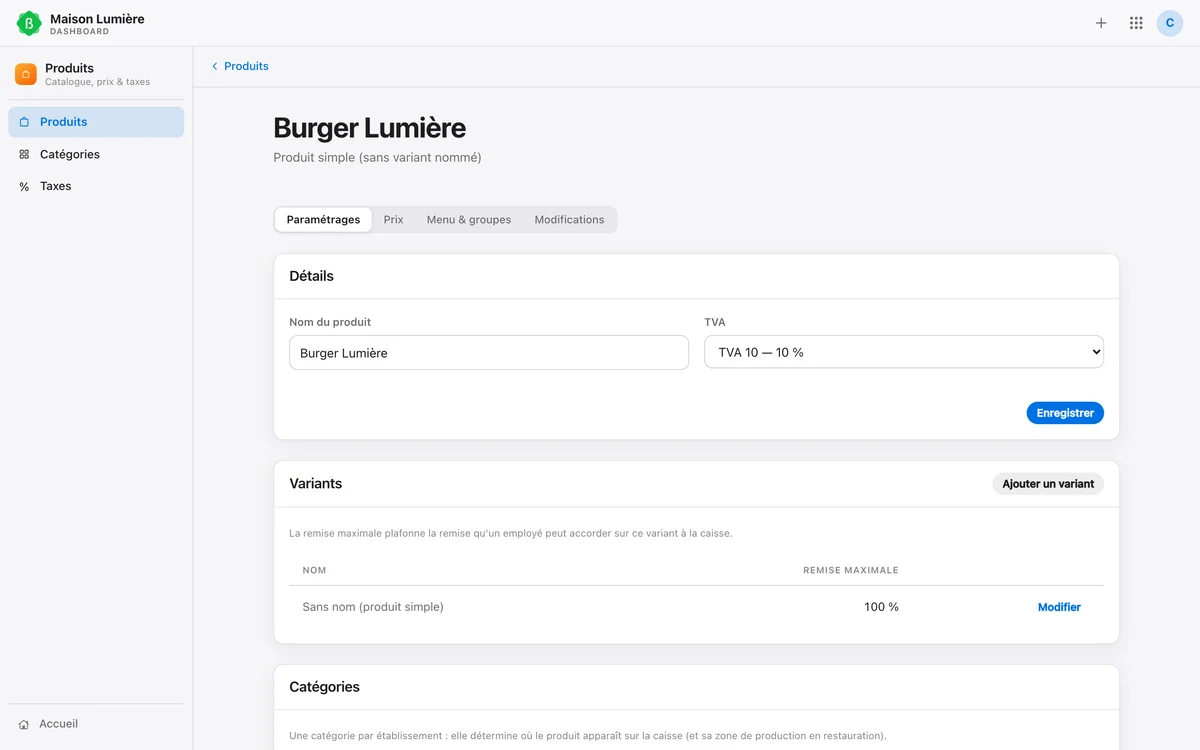Viewport: 1200px width, 750px height.
Task: Click the Produits bag icon in sidebar
Action: 24,122
